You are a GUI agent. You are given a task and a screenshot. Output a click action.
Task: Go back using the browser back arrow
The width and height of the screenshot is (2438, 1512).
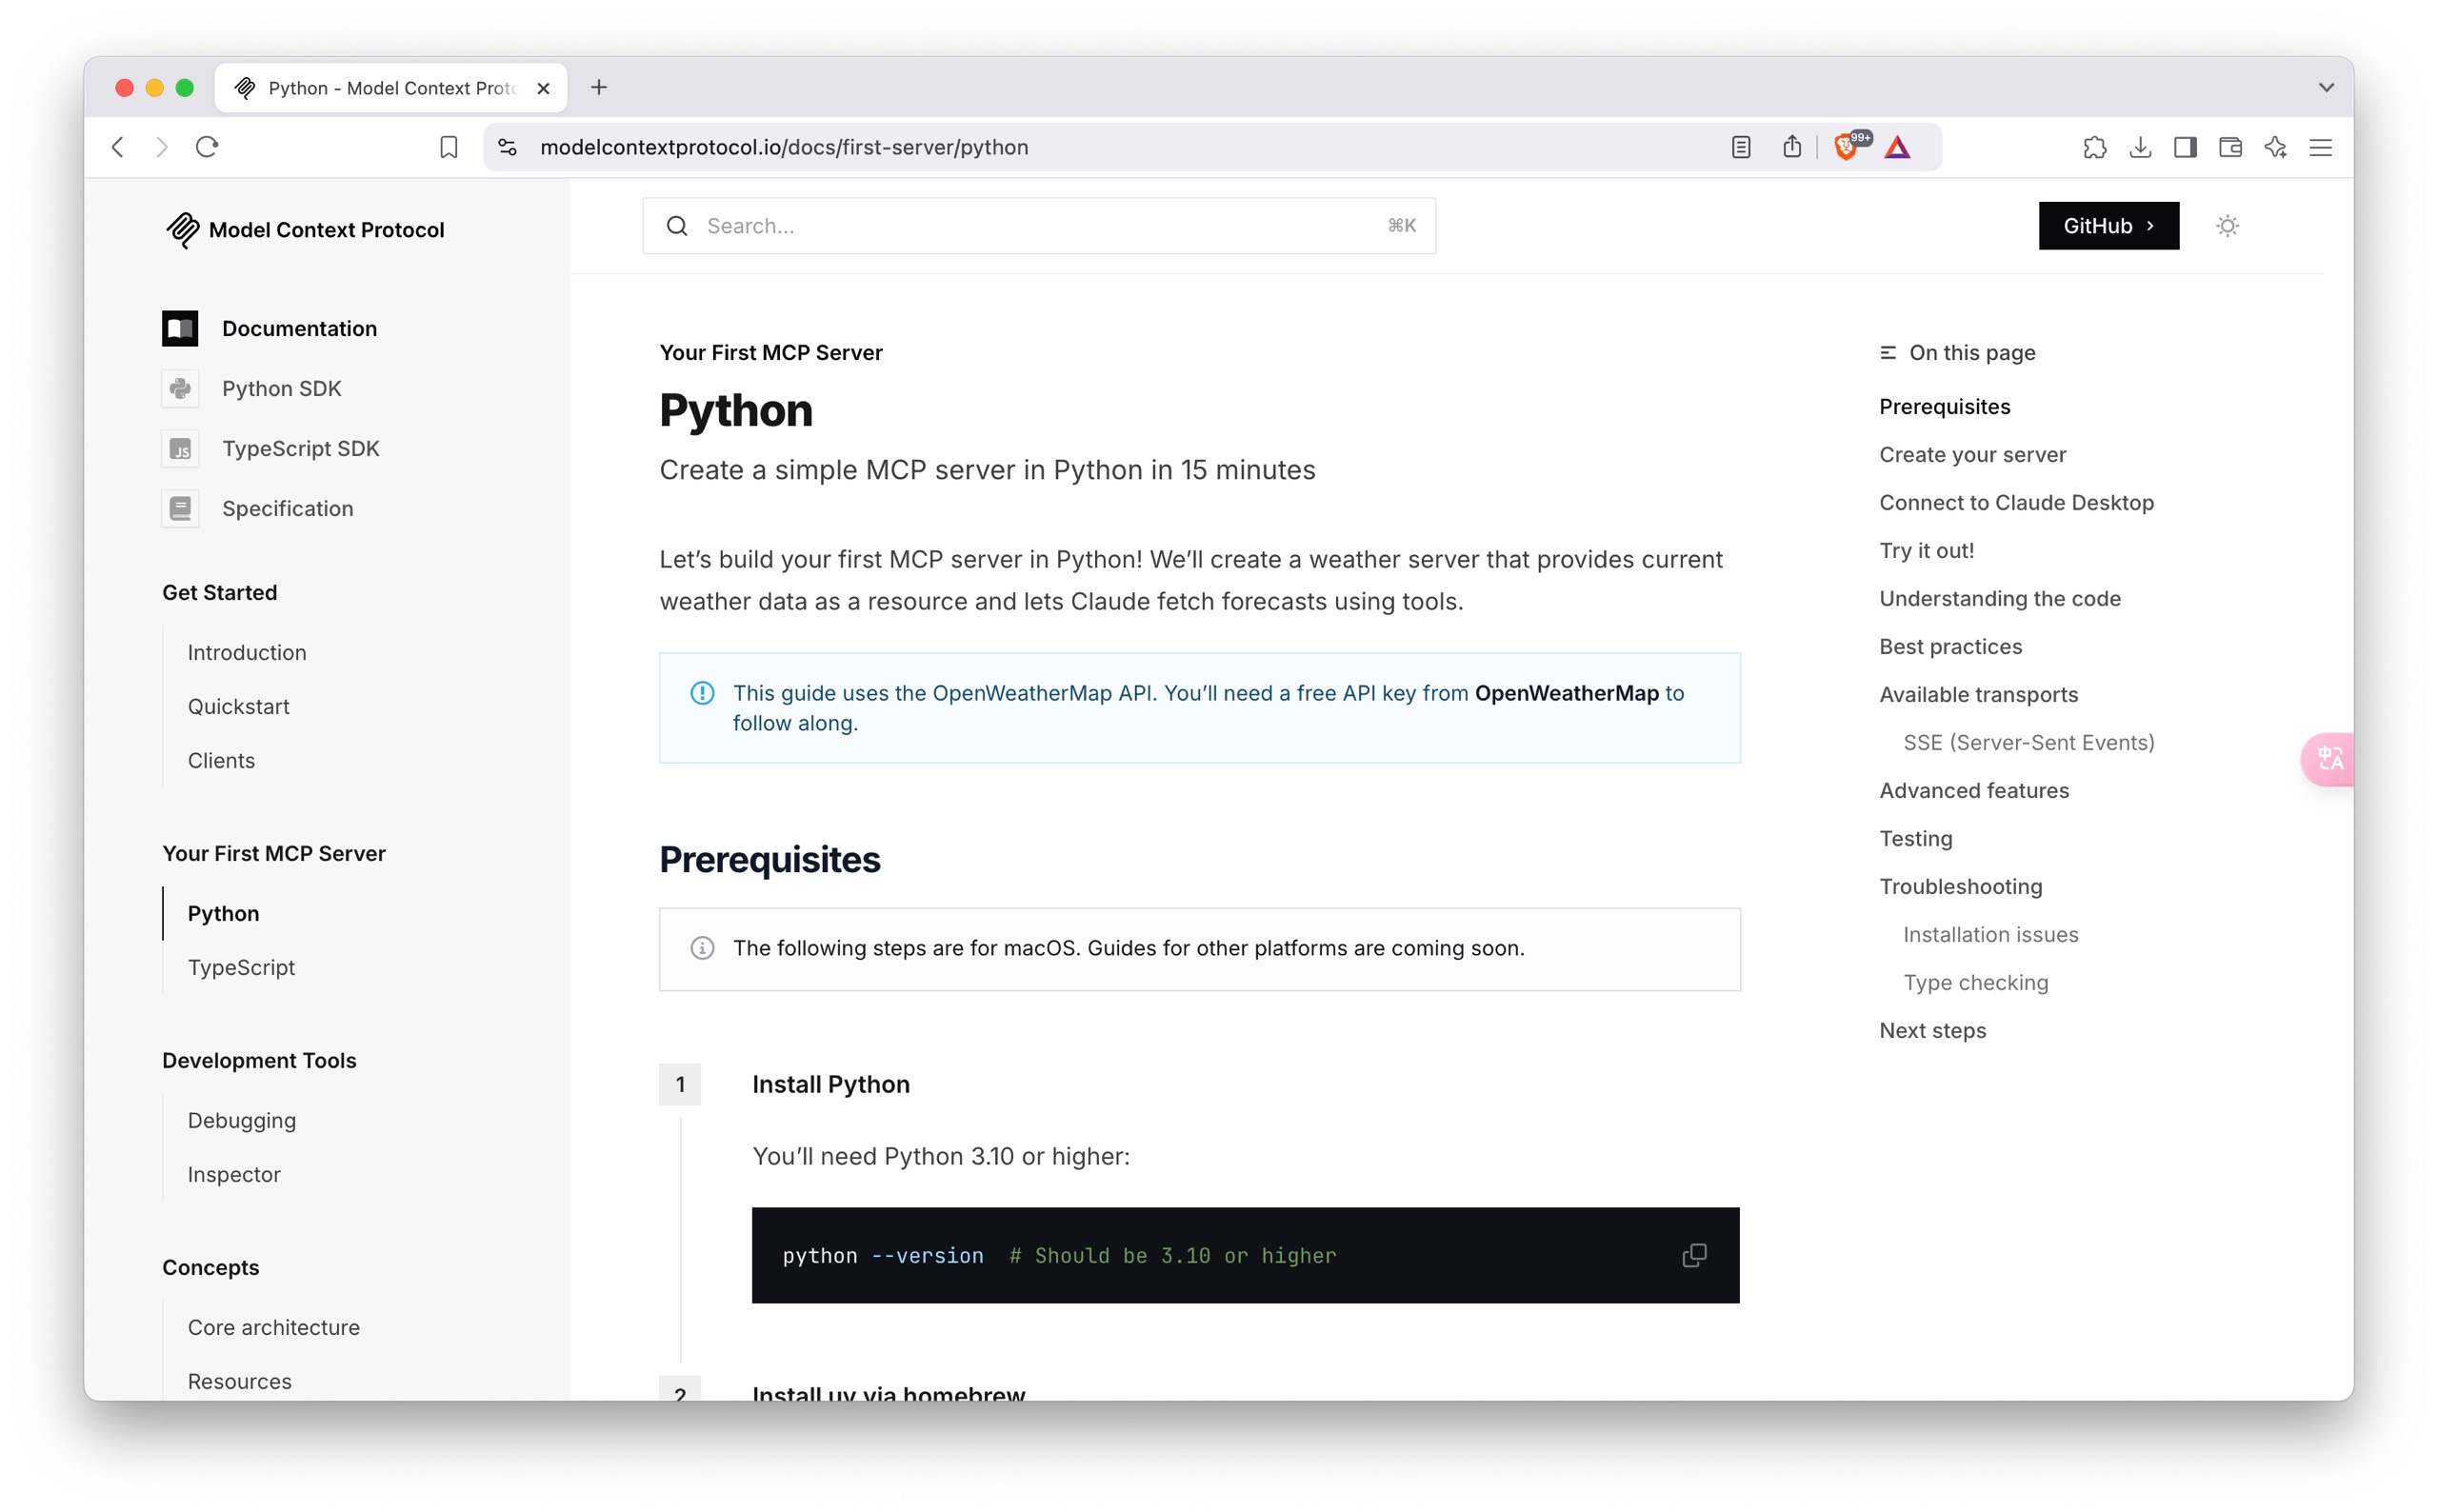[x=118, y=147]
